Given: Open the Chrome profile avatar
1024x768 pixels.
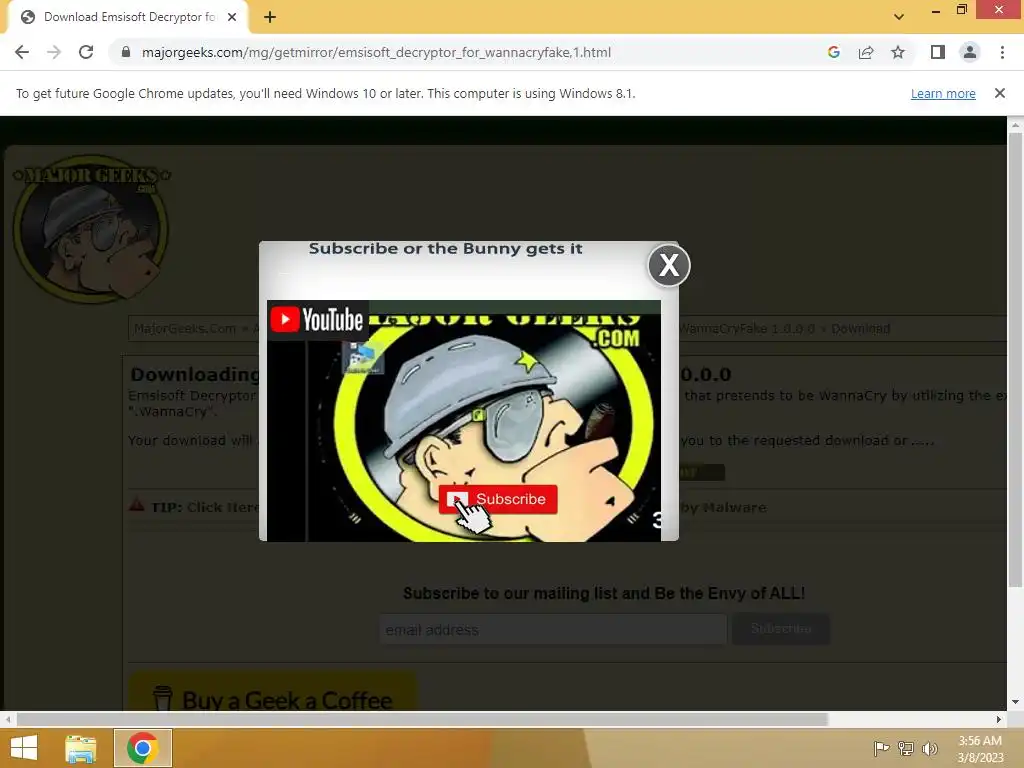Looking at the screenshot, I should coord(970,52).
